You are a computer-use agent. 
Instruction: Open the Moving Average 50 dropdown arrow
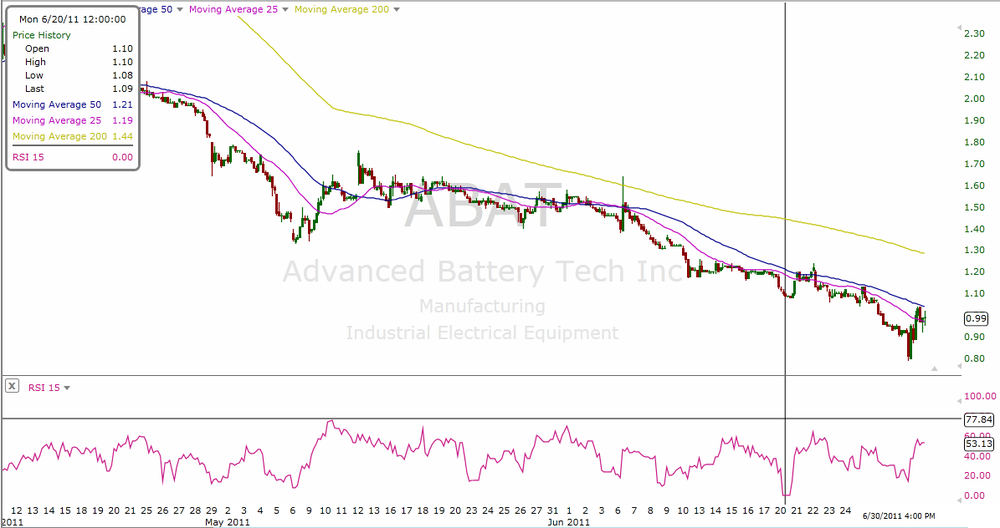(180, 10)
